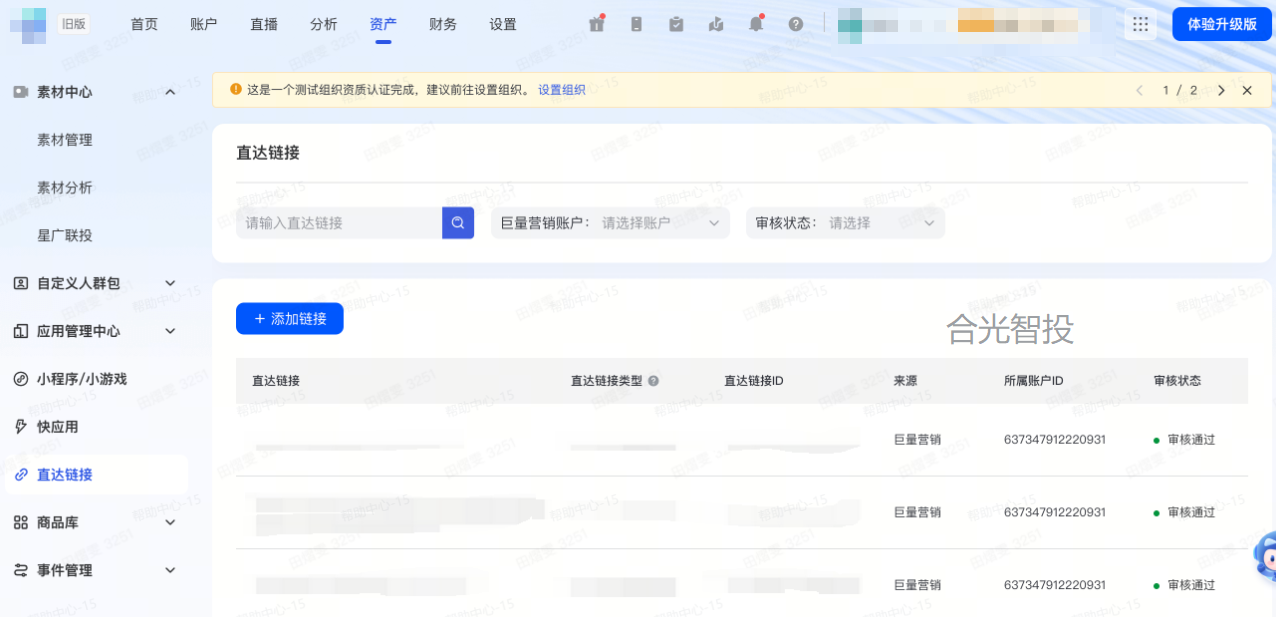Image resolution: width=1276 pixels, height=617 pixels.
Task: Open the gift rewards icon
Action: (597, 24)
